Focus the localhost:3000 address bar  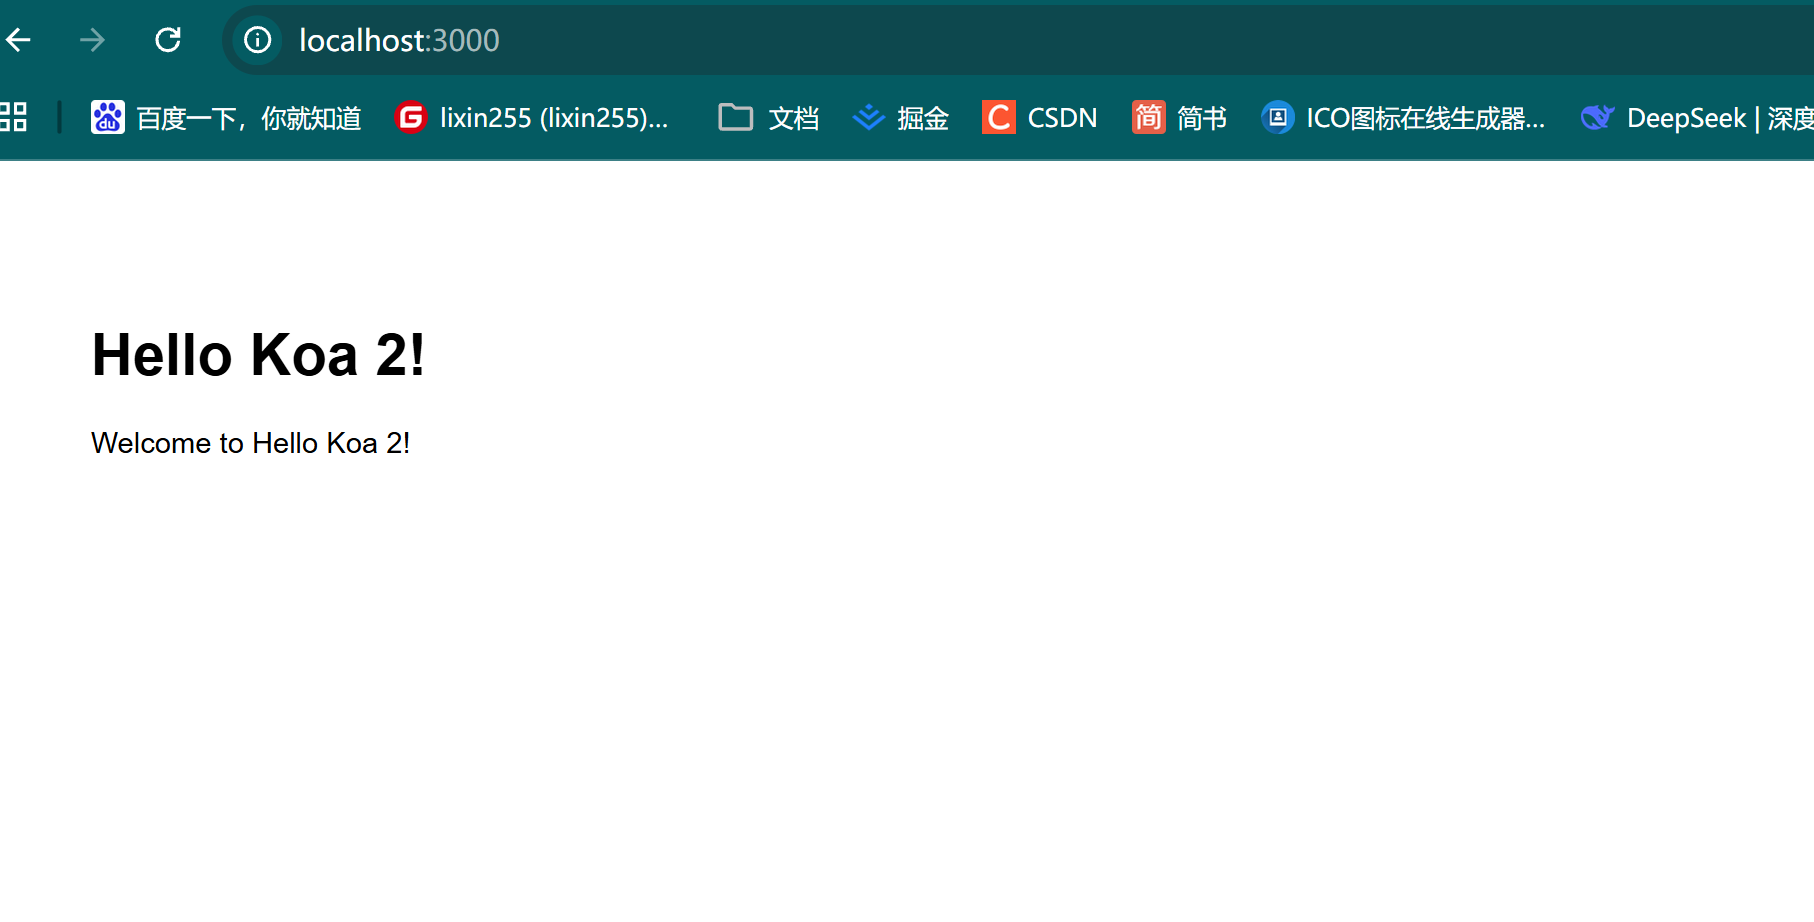pyautogui.click(x=1020, y=40)
